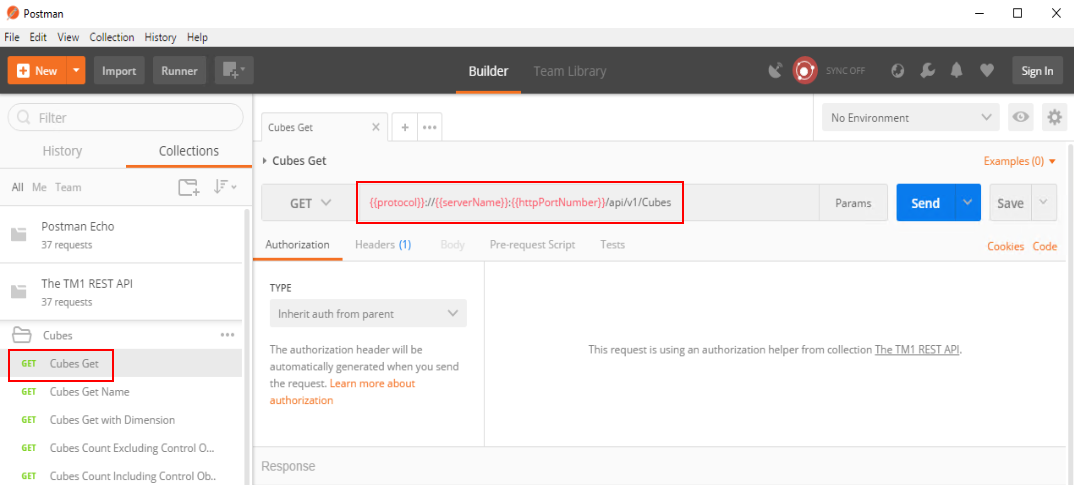This screenshot has height=485, width=1074.
Task: Show notifications with the bell icon
Action: 957,71
